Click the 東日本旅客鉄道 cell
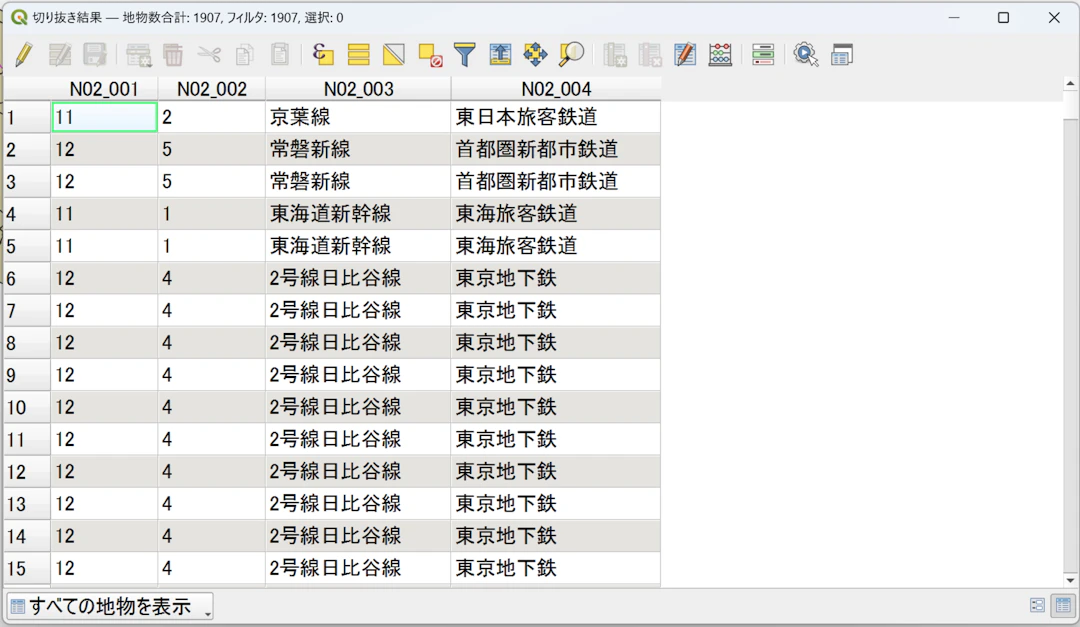 click(x=556, y=117)
